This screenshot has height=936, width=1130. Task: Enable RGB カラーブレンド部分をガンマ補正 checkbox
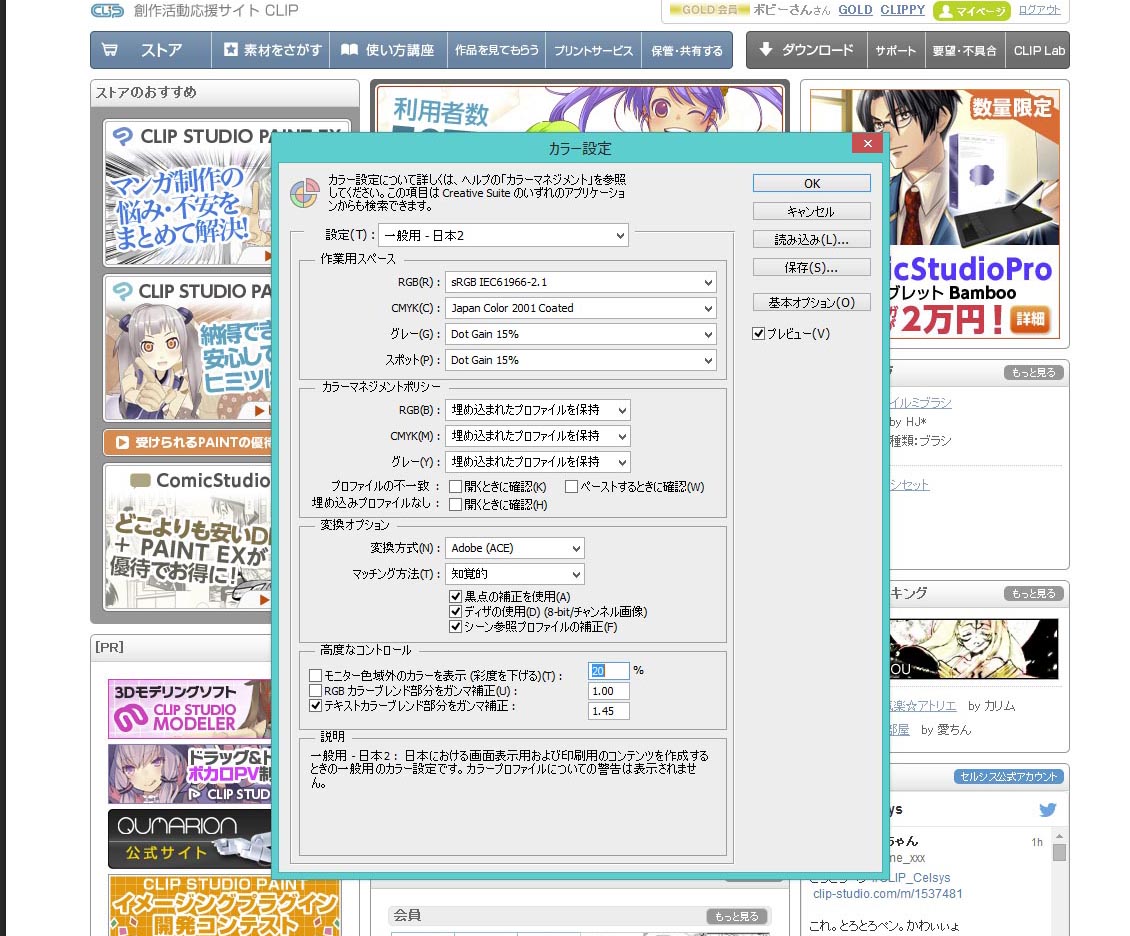click(315, 690)
